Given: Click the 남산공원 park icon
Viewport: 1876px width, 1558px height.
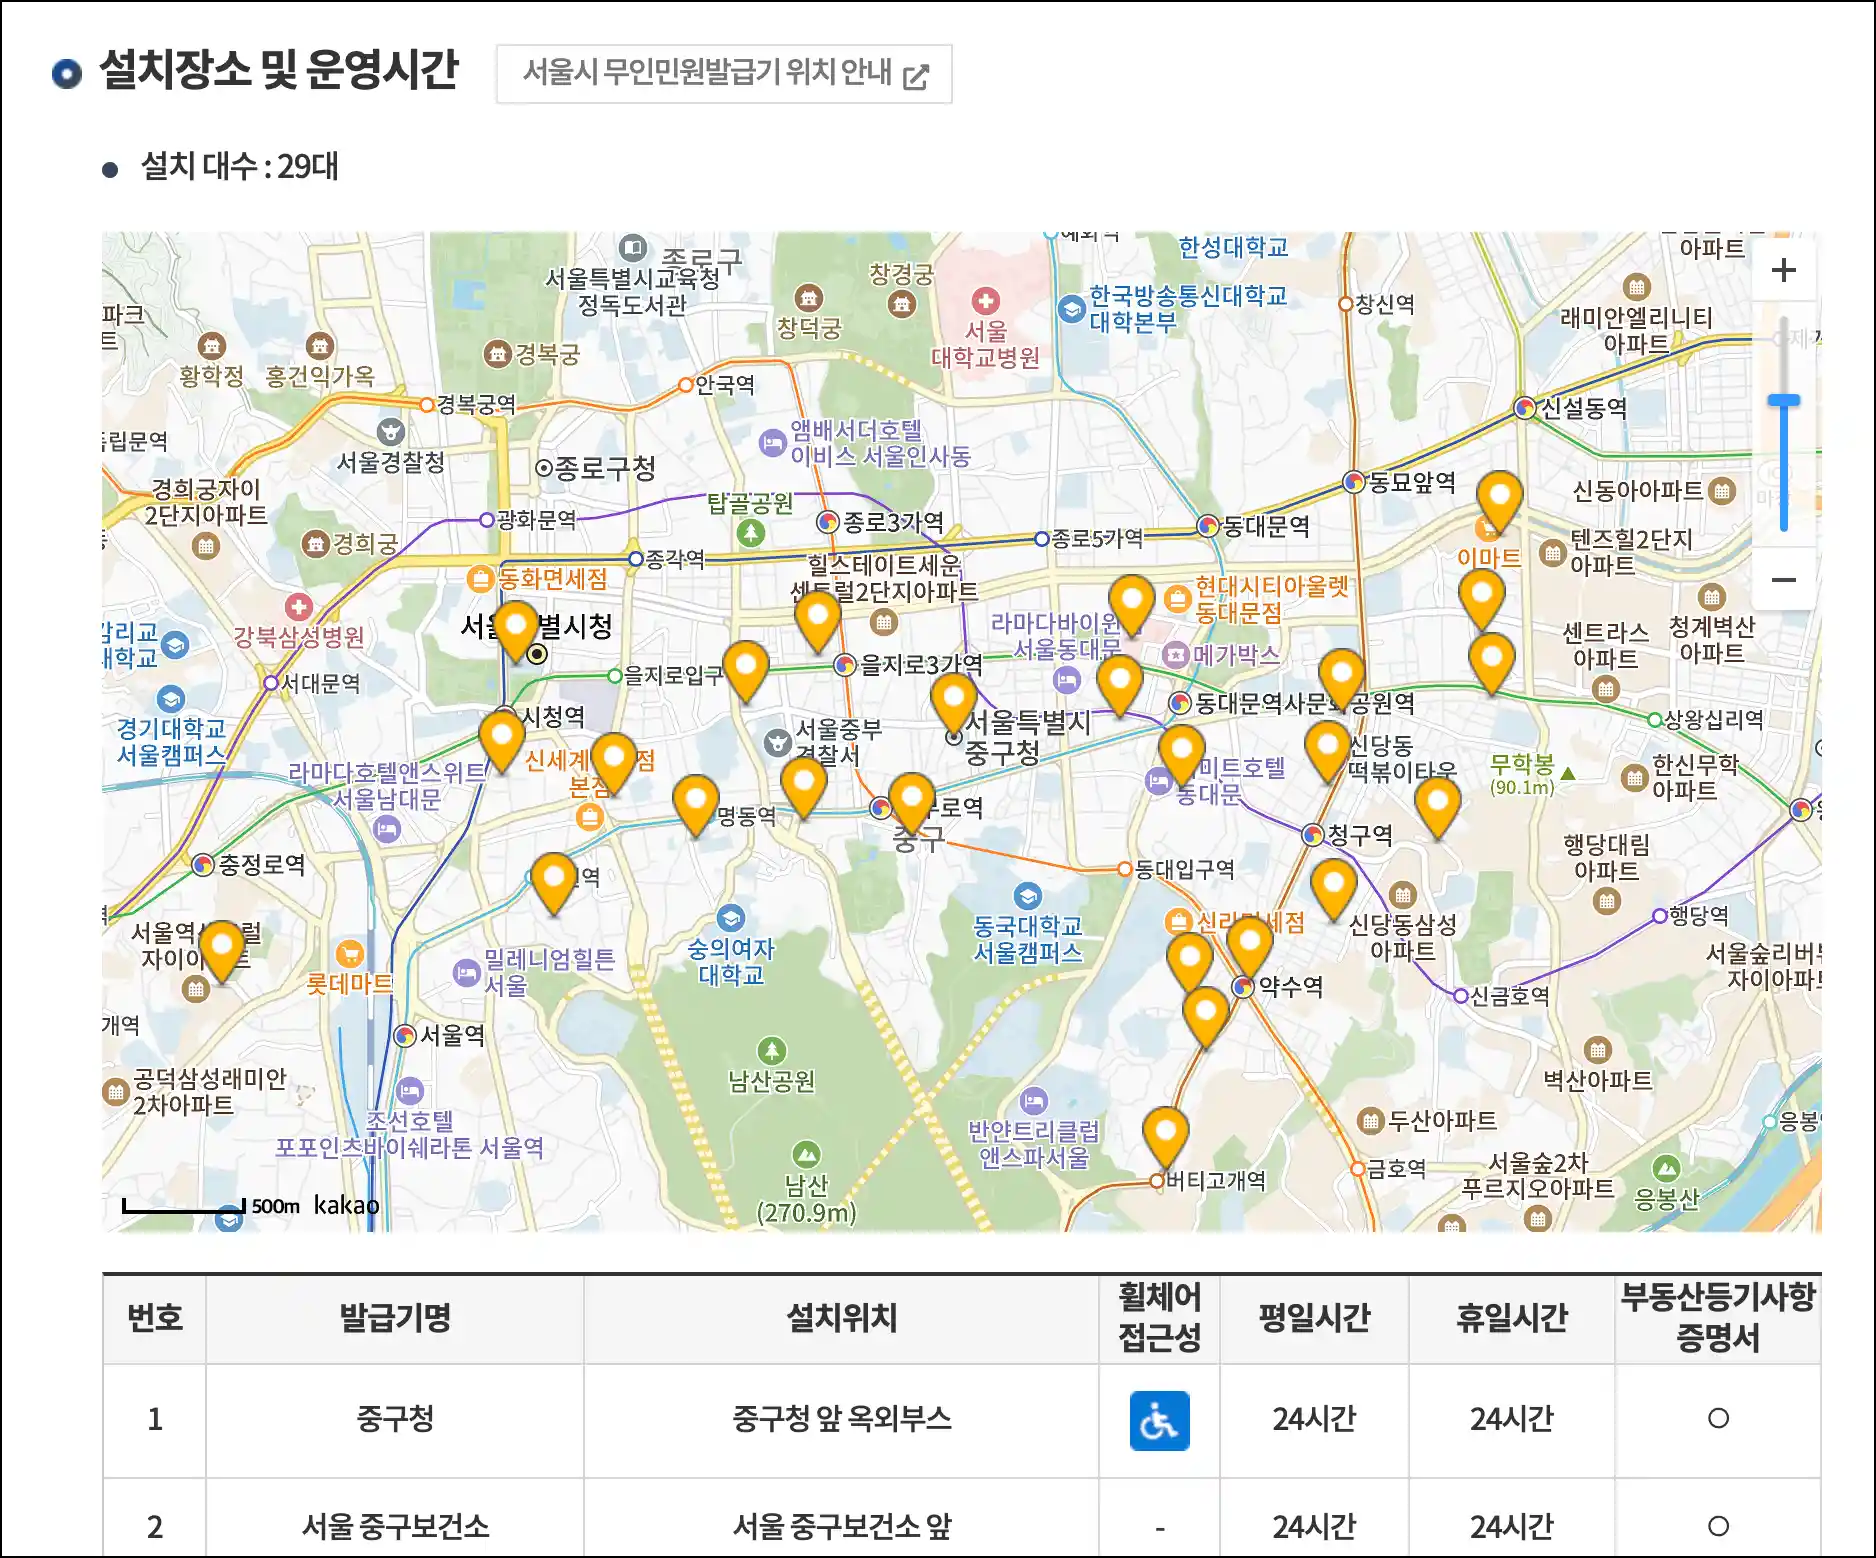Looking at the screenshot, I should click(x=771, y=1051).
